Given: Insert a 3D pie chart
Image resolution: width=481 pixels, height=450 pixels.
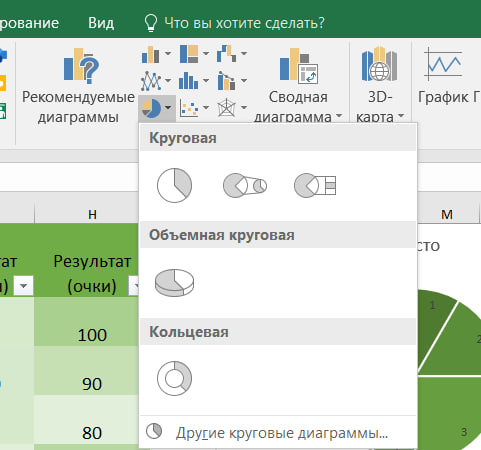Looking at the screenshot, I should click(174, 283).
